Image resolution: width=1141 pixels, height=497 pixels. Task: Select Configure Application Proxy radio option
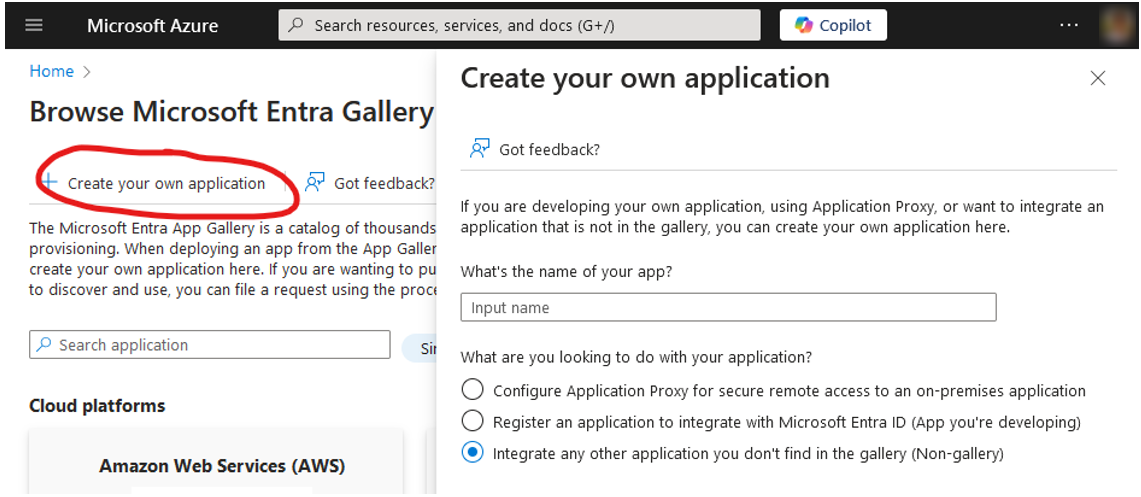click(473, 390)
